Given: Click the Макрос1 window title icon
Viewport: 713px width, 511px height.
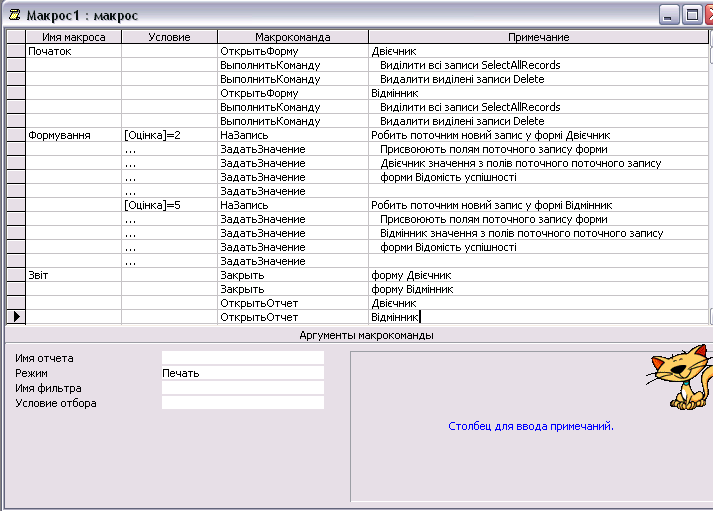Looking at the screenshot, I should (x=15, y=15).
